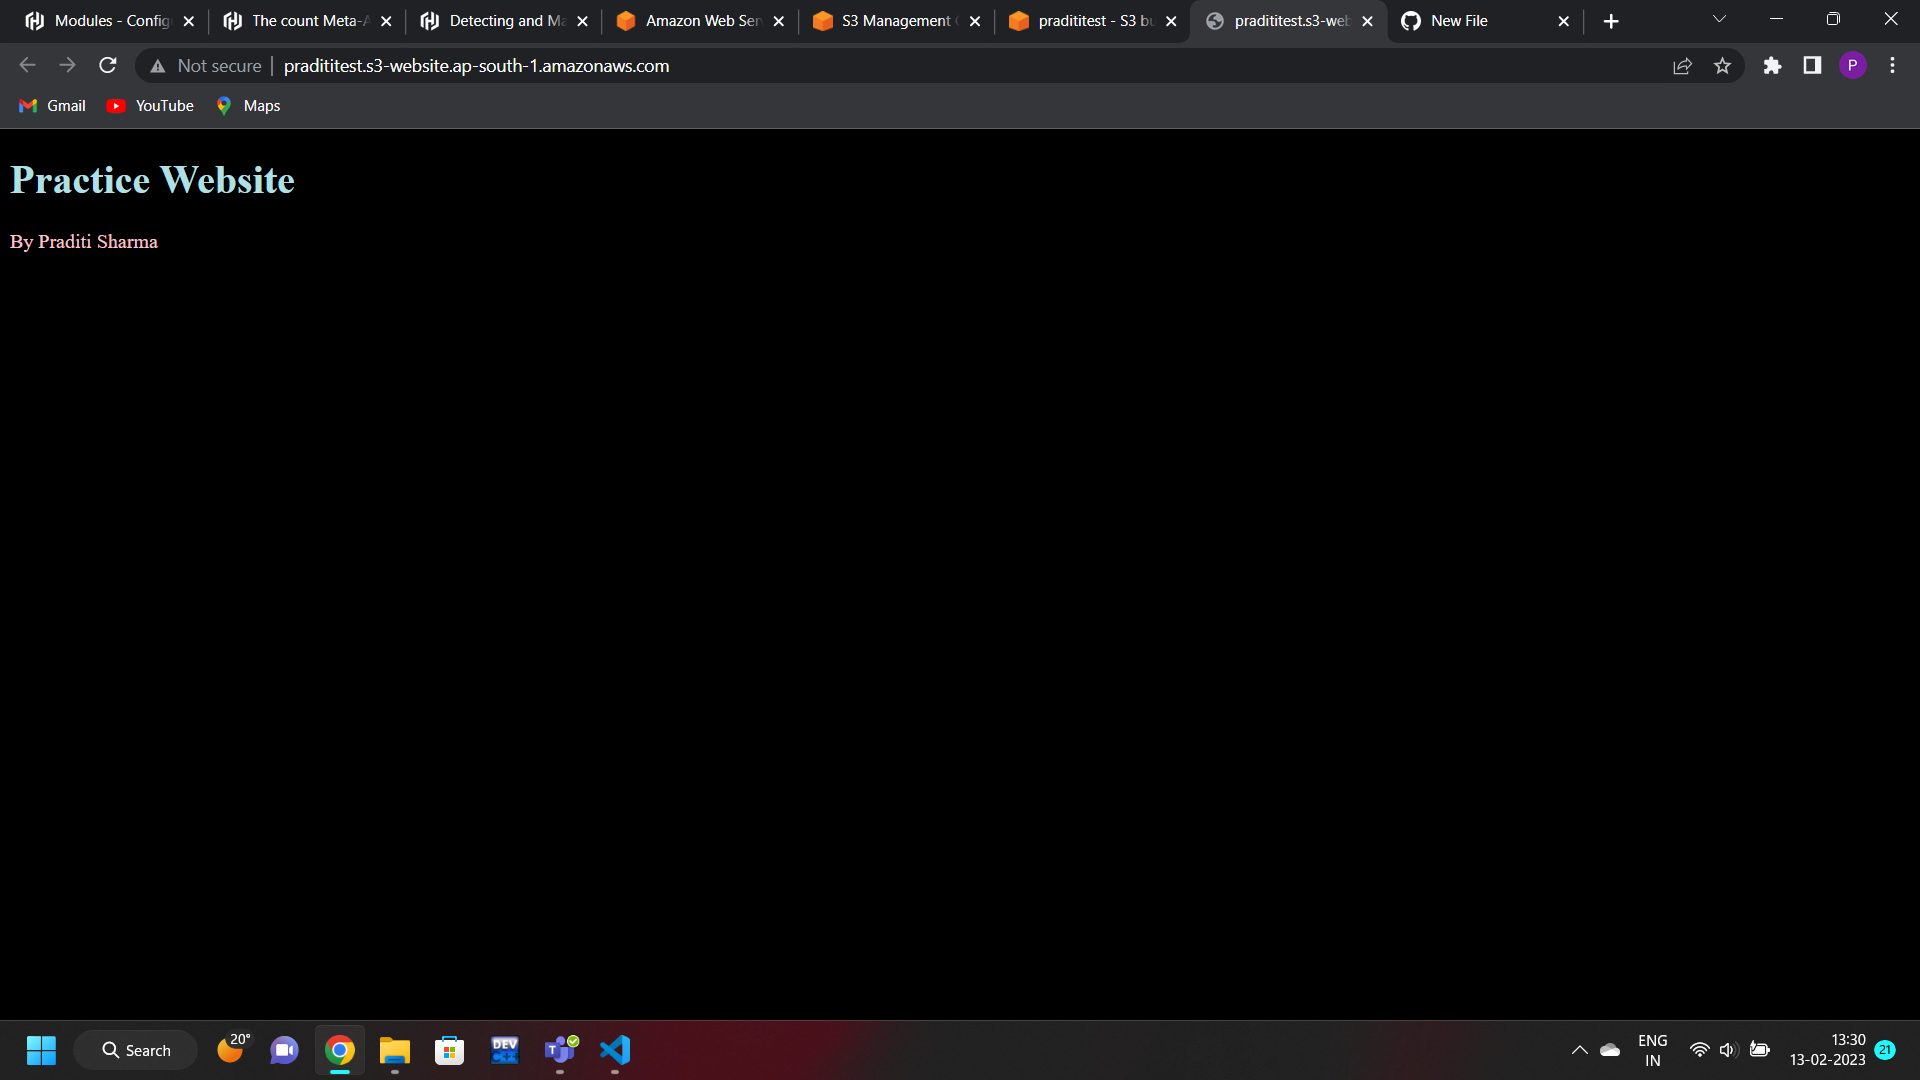Click the address bar URL
Screen dimensions: 1920x1080
(476, 66)
